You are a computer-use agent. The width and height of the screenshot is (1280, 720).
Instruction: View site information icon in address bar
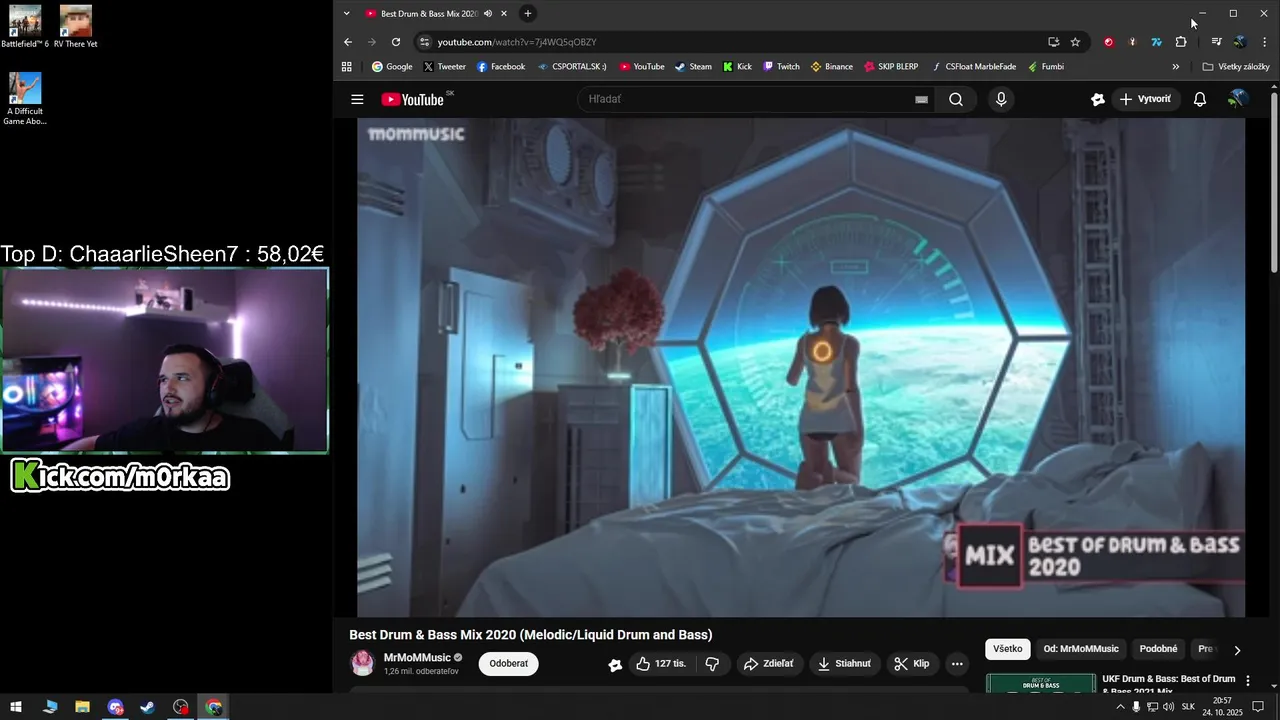pyautogui.click(x=424, y=42)
